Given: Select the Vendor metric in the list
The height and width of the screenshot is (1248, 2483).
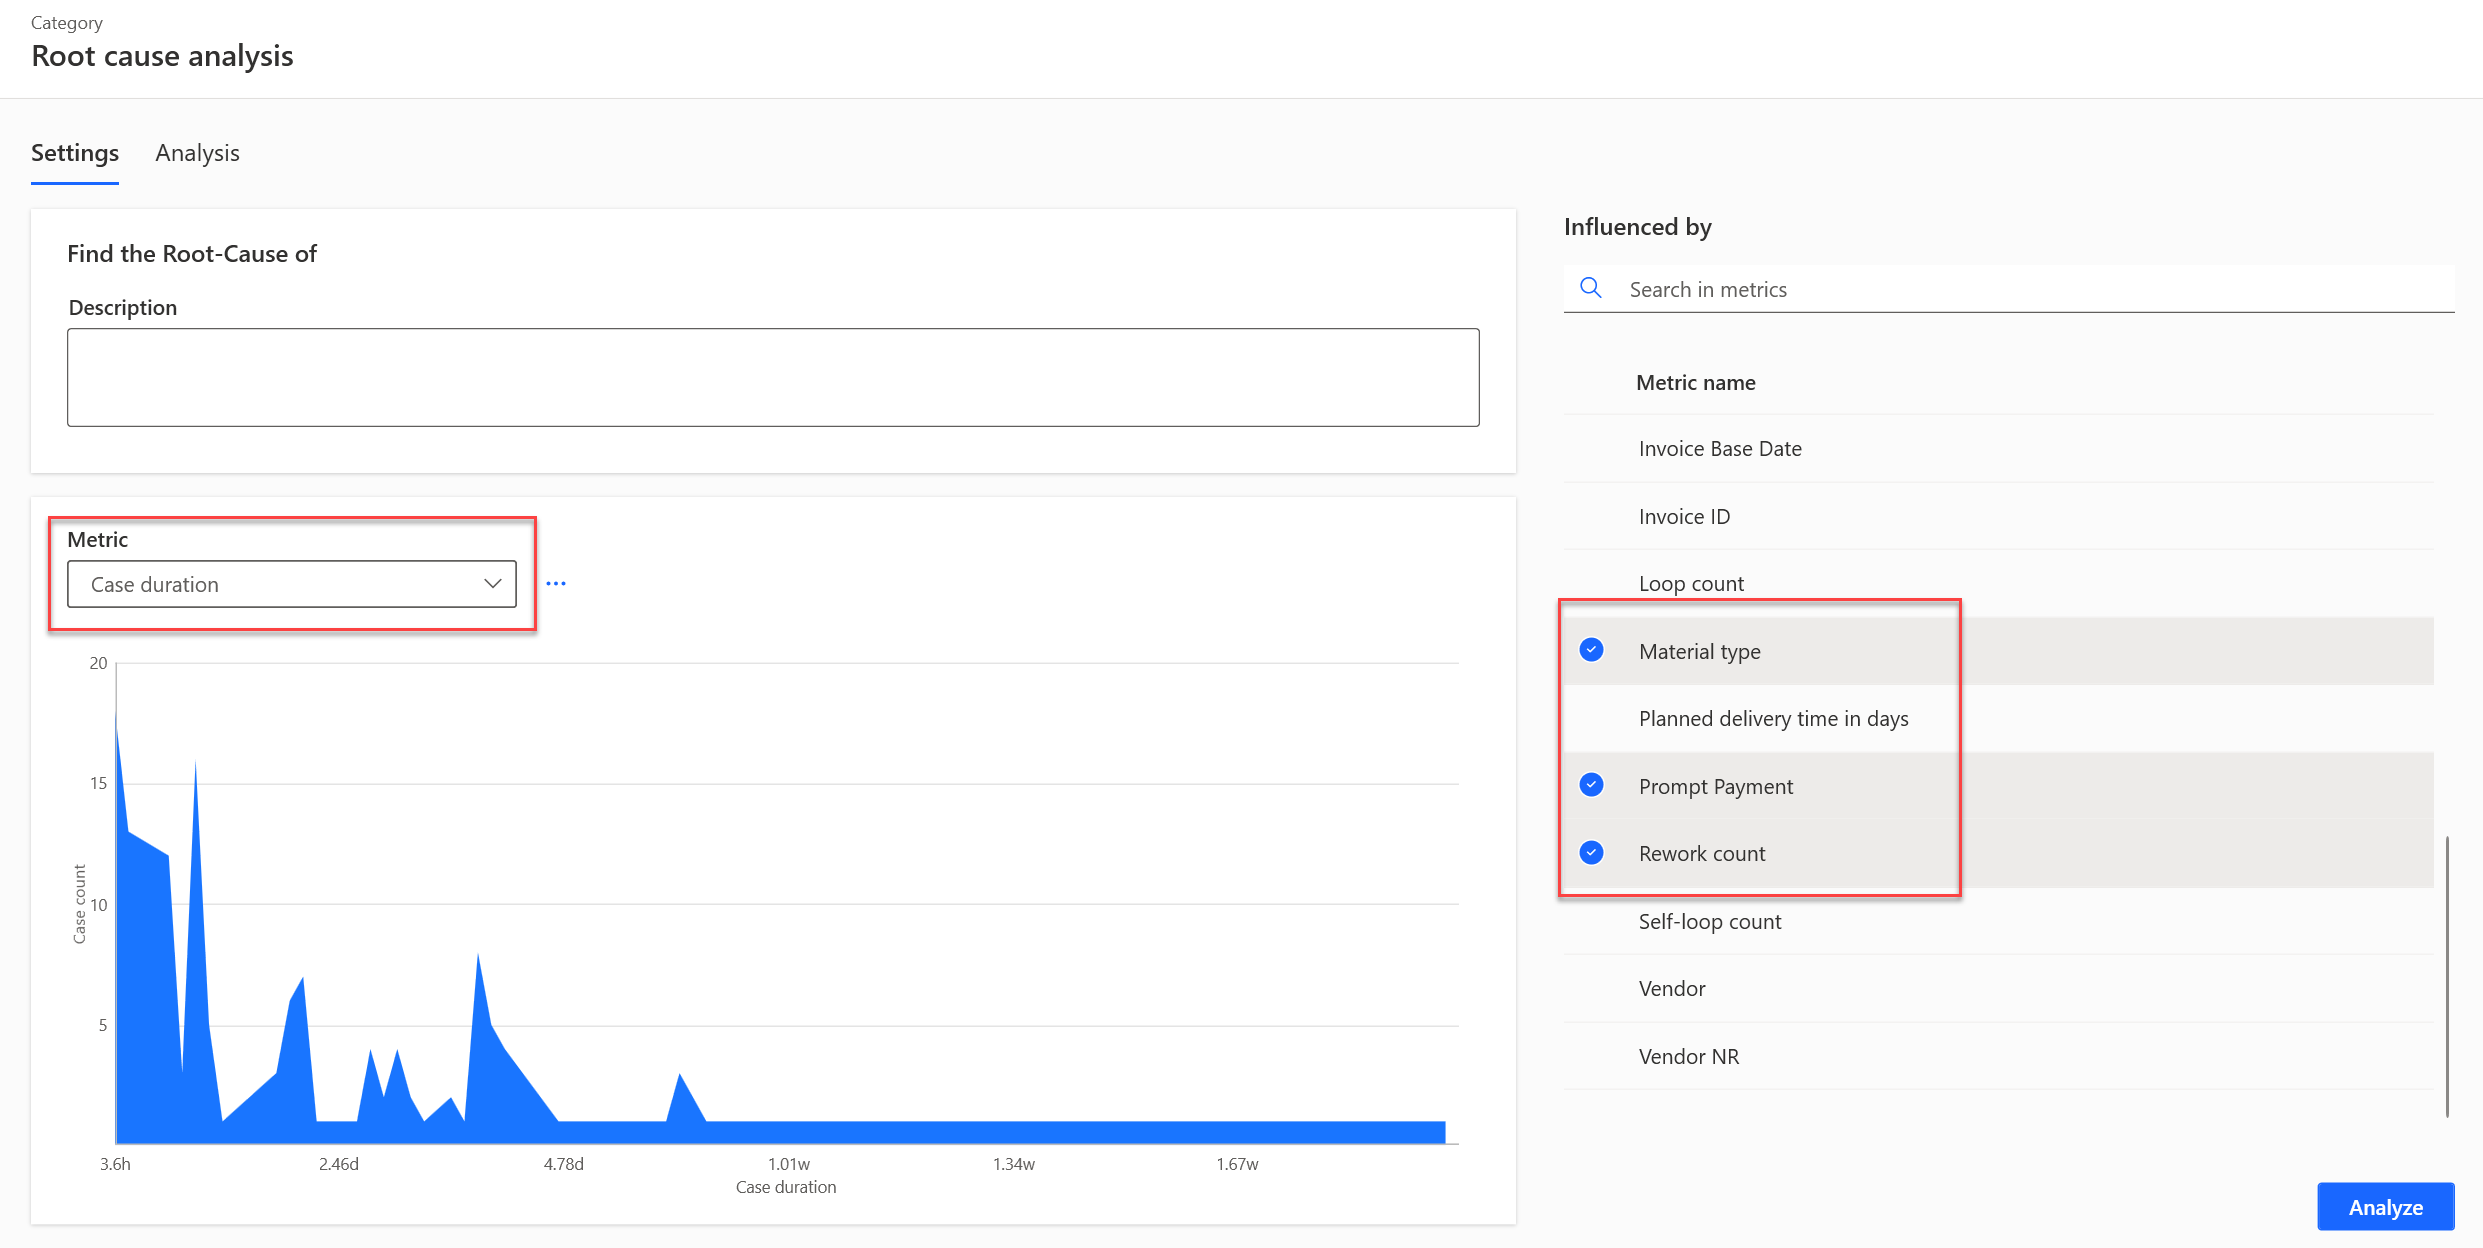Looking at the screenshot, I should pos(1671,988).
